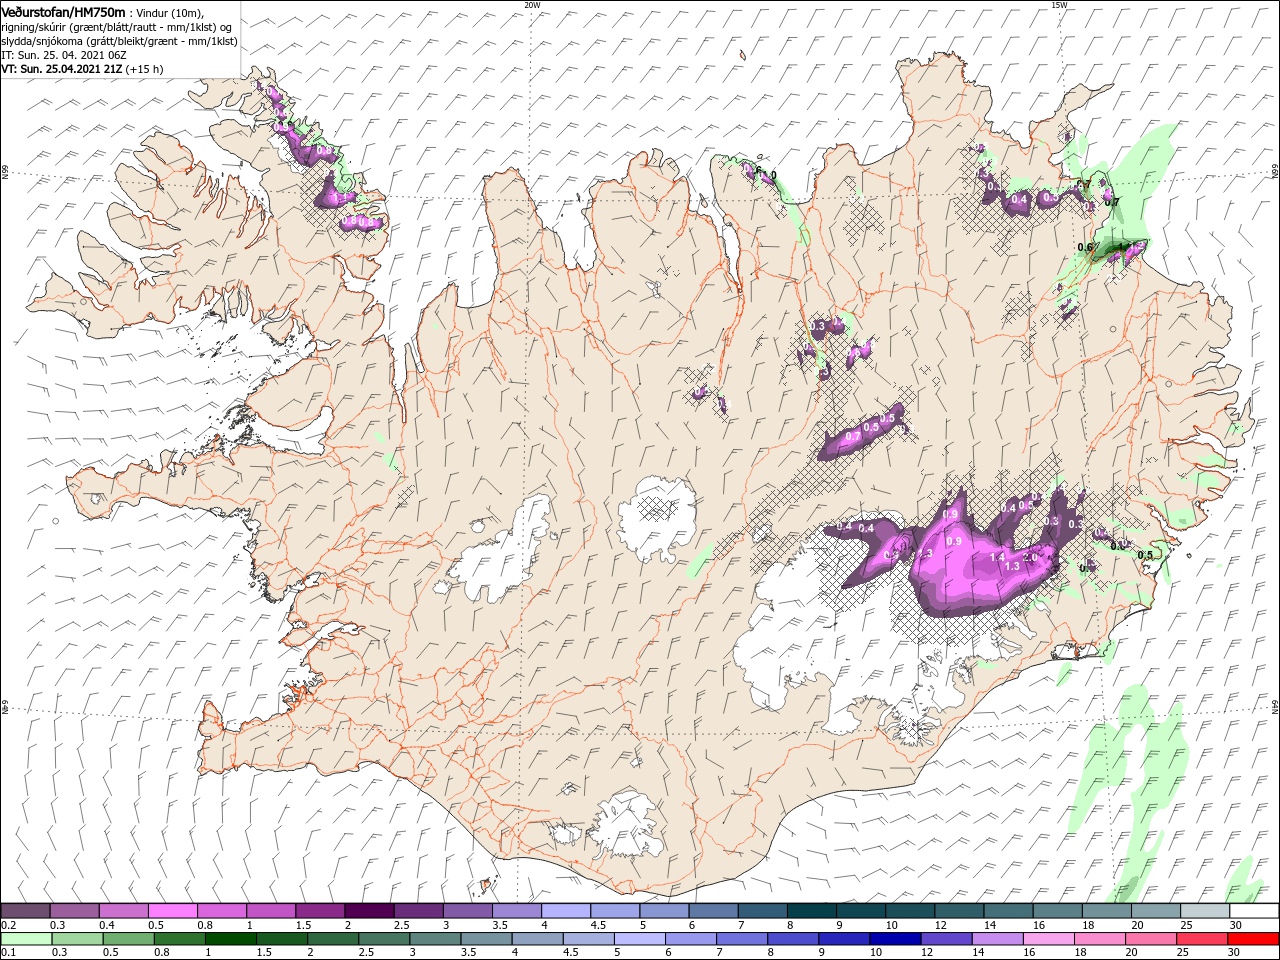
Task: Click the 'VT: Sun. 25.04.2021 21Z' valid time
Action: tap(61, 69)
